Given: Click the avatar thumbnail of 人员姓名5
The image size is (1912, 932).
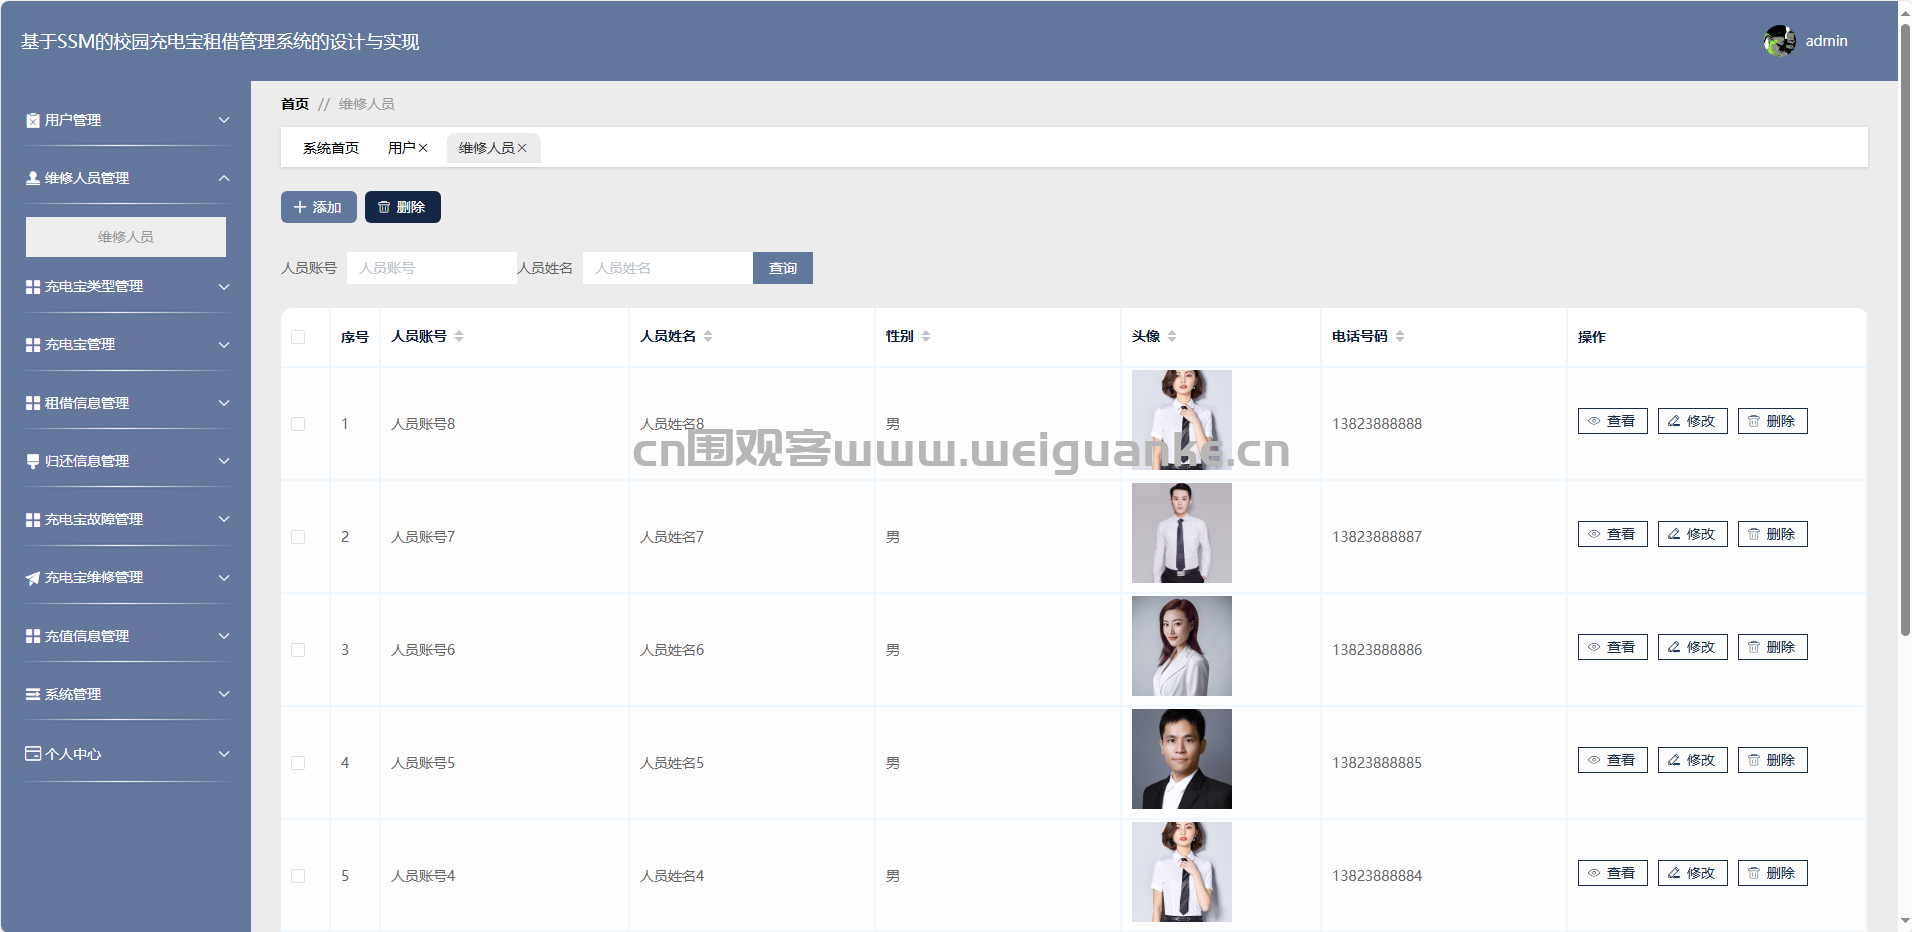Looking at the screenshot, I should pyautogui.click(x=1181, y=759).
